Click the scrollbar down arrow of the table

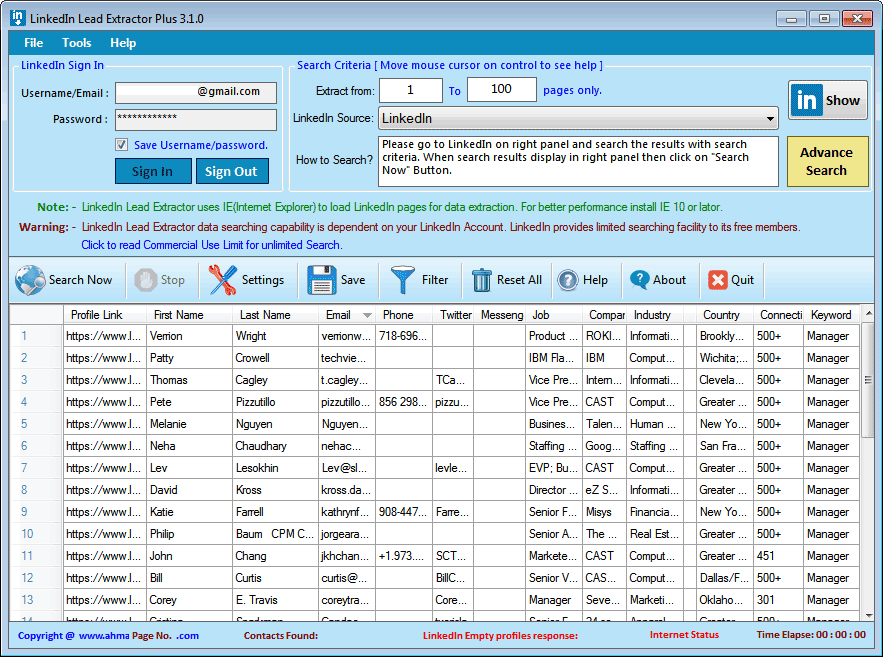pyautogui.click(x=868, y=615)
